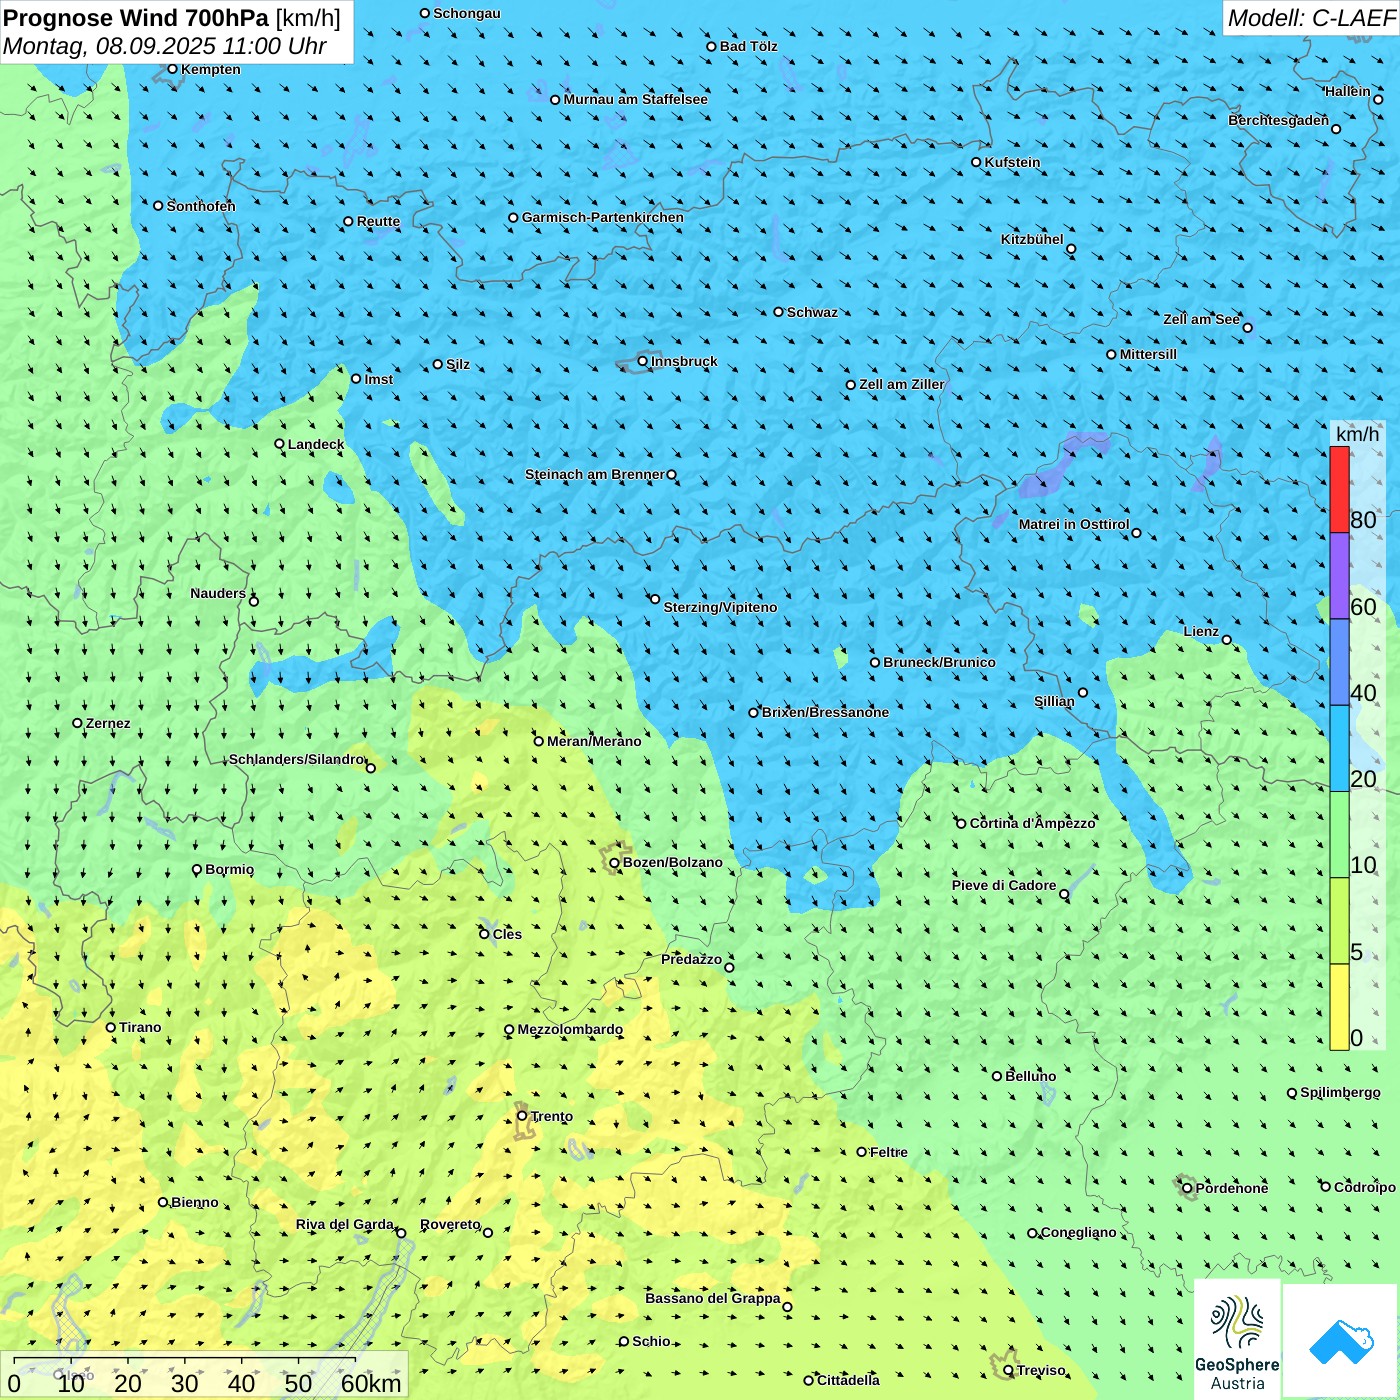The image size is (1400, 1400).
Task: Click the 'Steinach am Brenner' label
Action: click(595, 474)
